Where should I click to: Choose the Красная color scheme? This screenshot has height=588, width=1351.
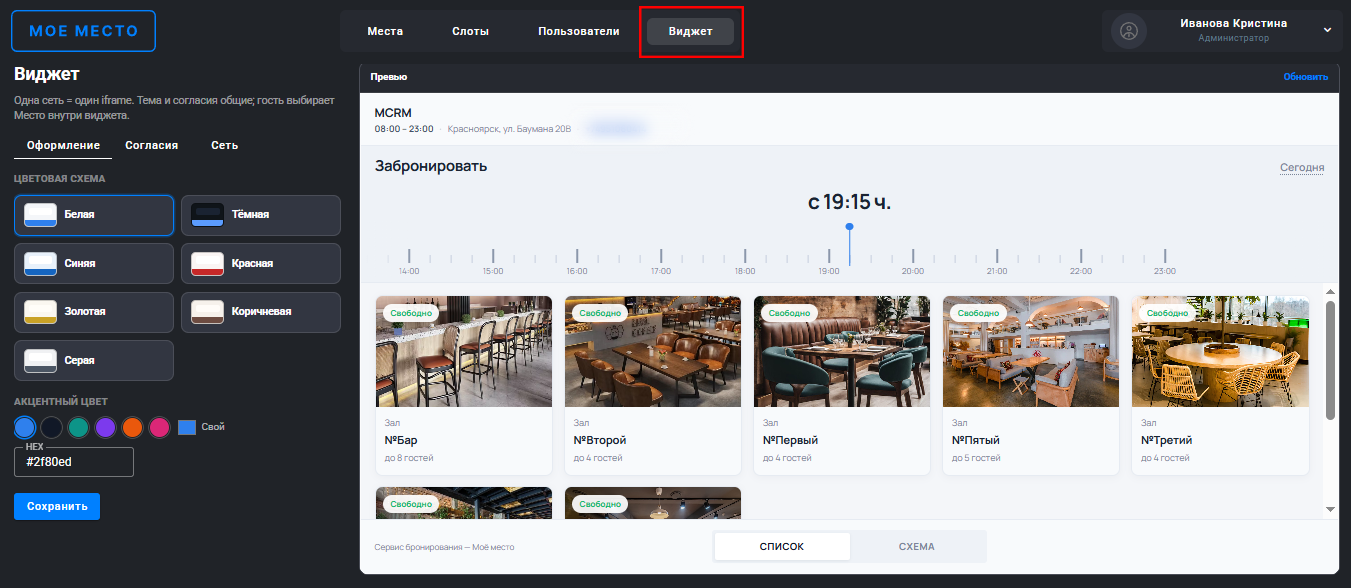point(261,263)
